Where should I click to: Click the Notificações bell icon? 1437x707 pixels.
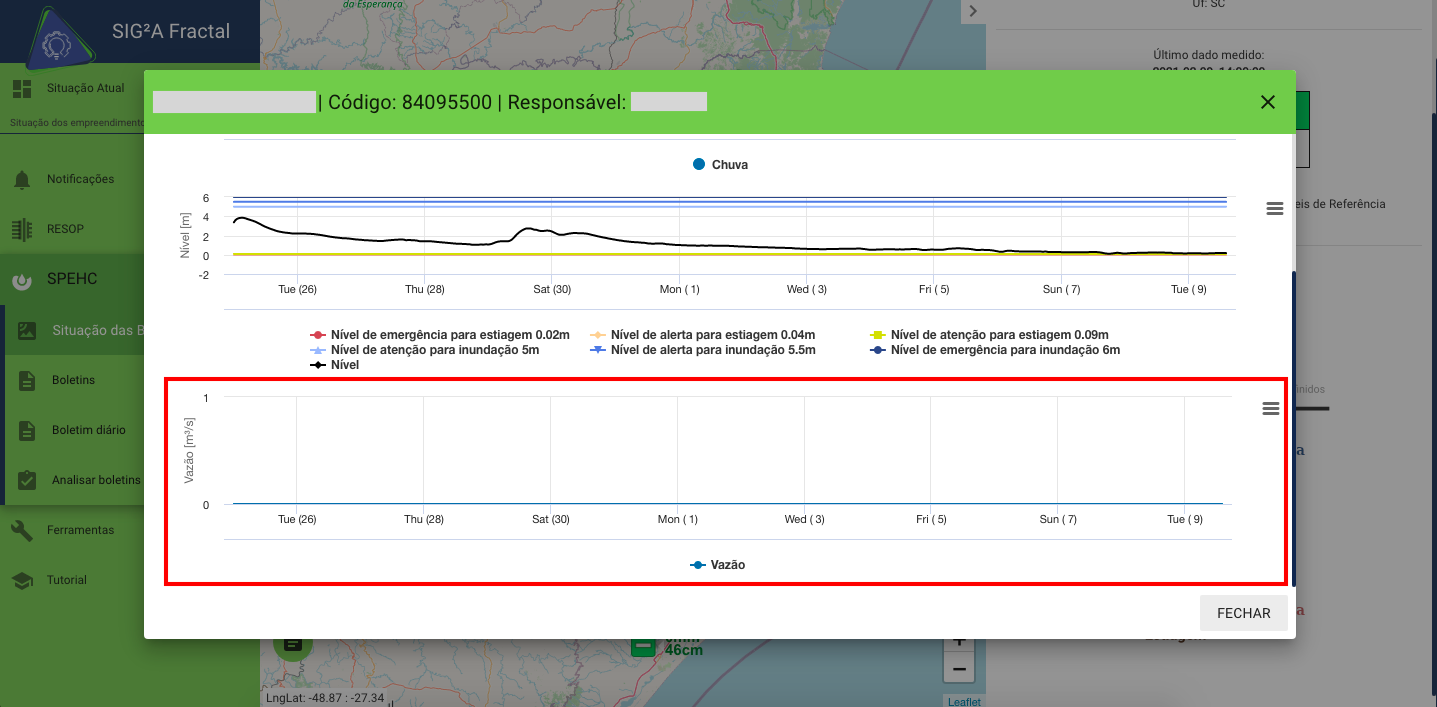tap(22, 180)
